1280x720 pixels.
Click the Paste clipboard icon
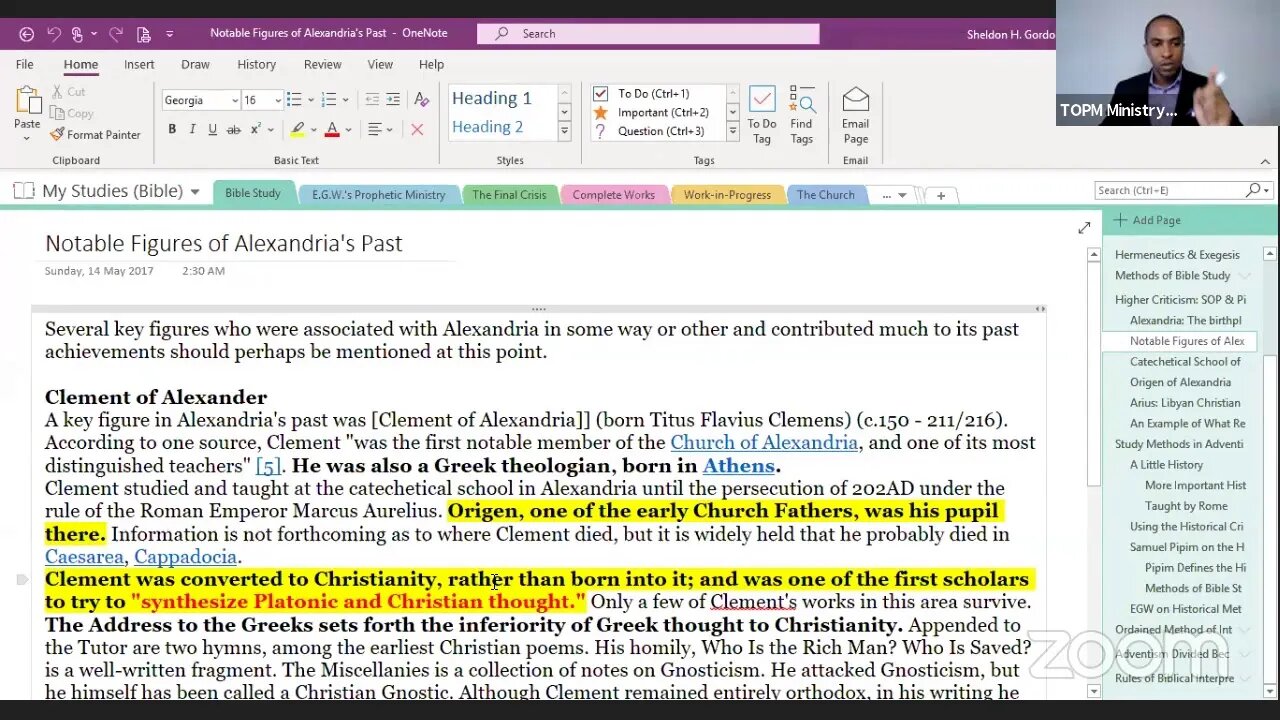[27, 100]
